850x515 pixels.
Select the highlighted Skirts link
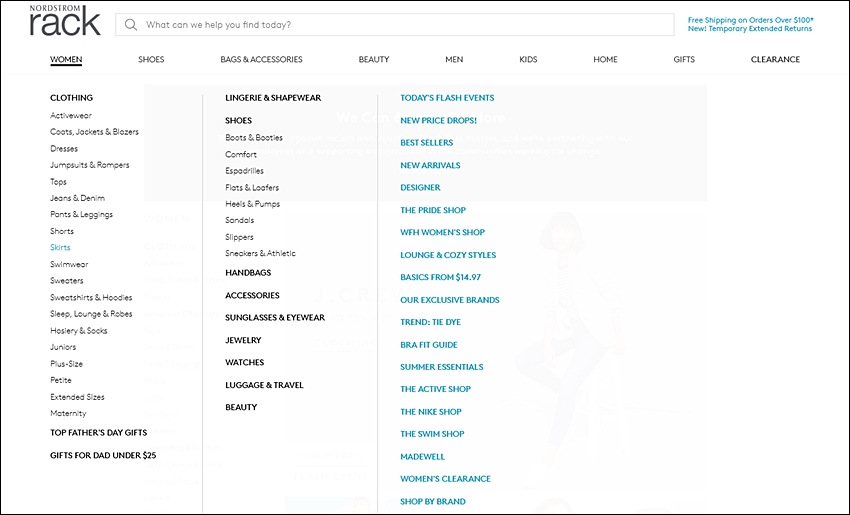point(60,248)
